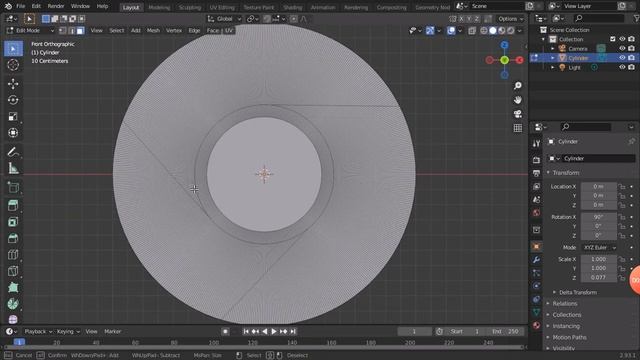This screenshot has height=360, width=640.
Task: Select the Spin tool
Action: tap(13, 304)
